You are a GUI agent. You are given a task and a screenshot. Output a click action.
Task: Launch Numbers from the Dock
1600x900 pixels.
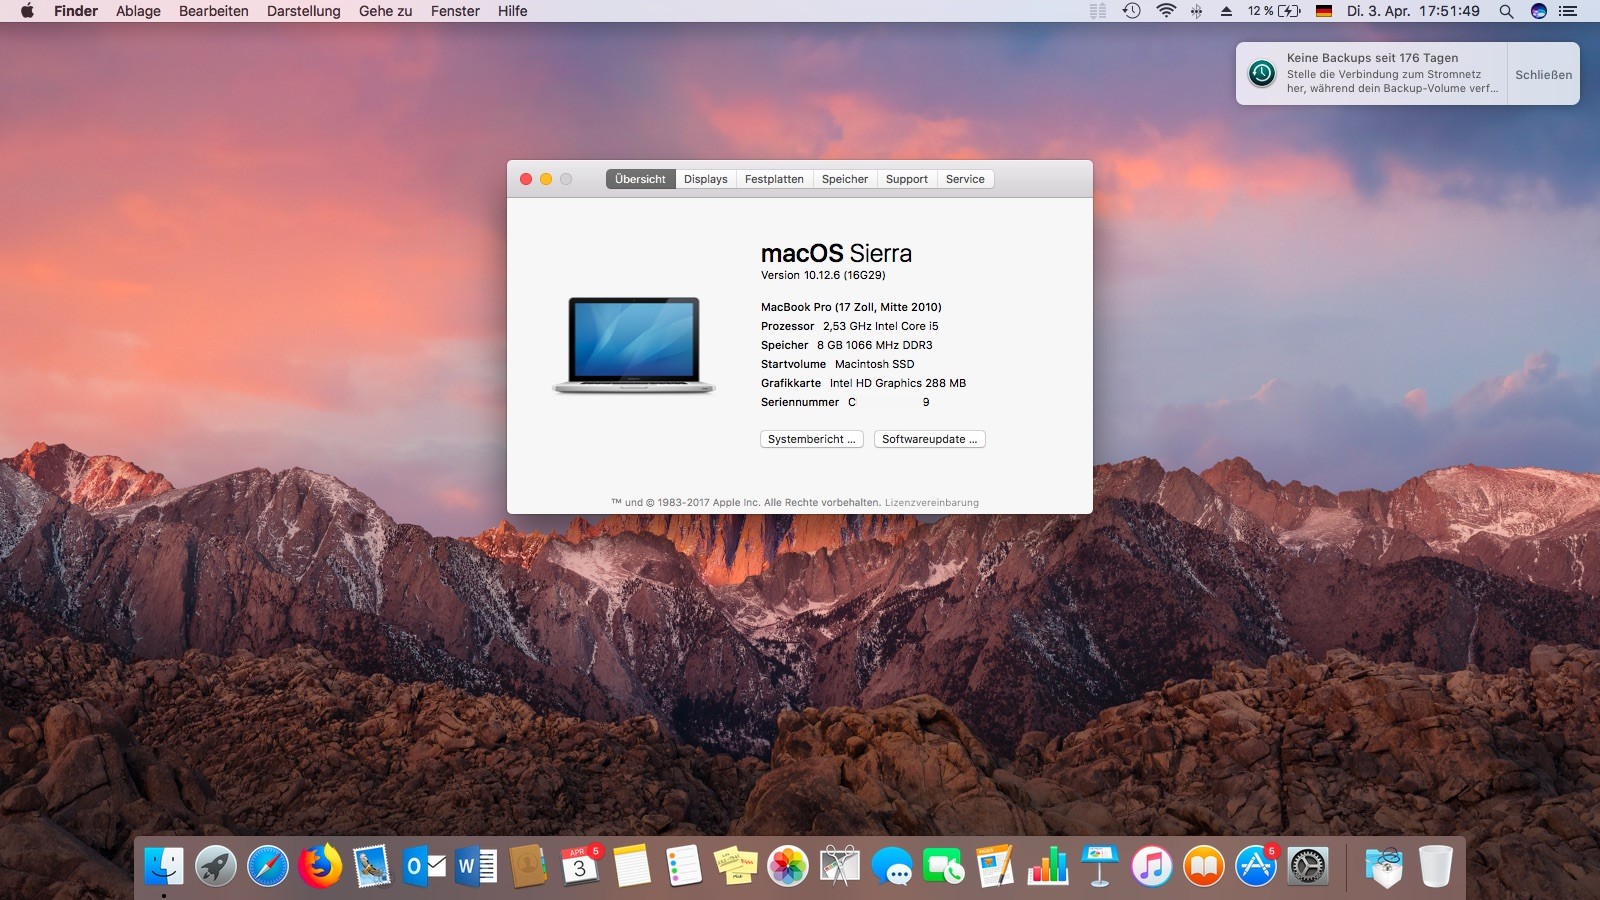tap(1048, 866)
